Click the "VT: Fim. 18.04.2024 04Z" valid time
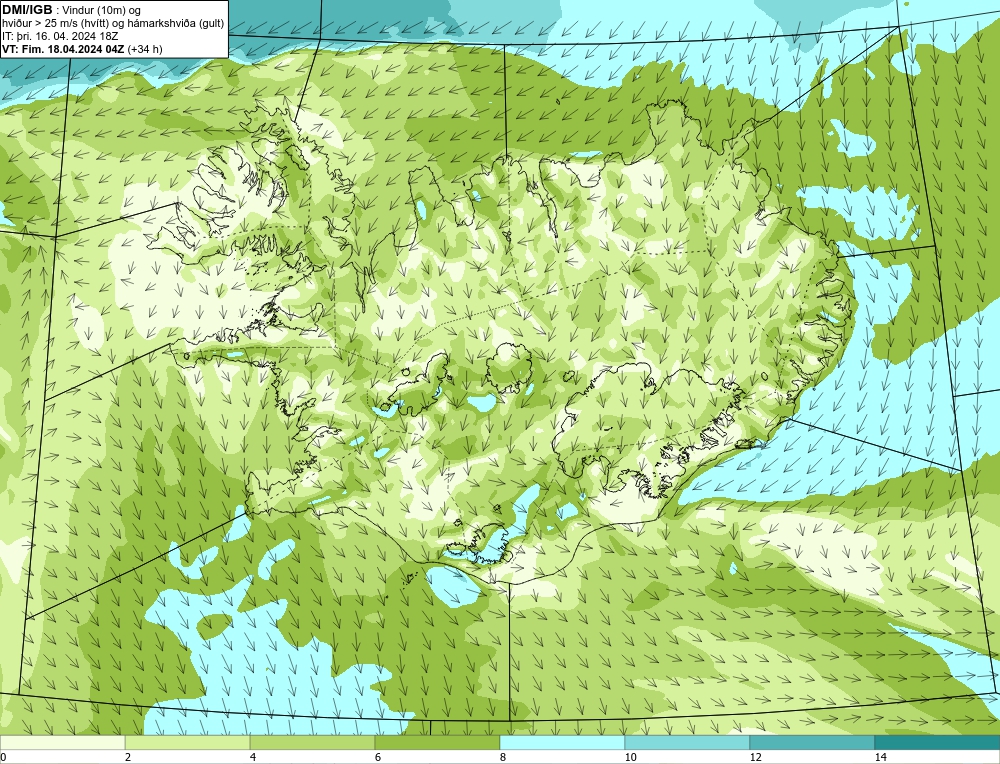1000x764 pixels. [x=64, y=49]
